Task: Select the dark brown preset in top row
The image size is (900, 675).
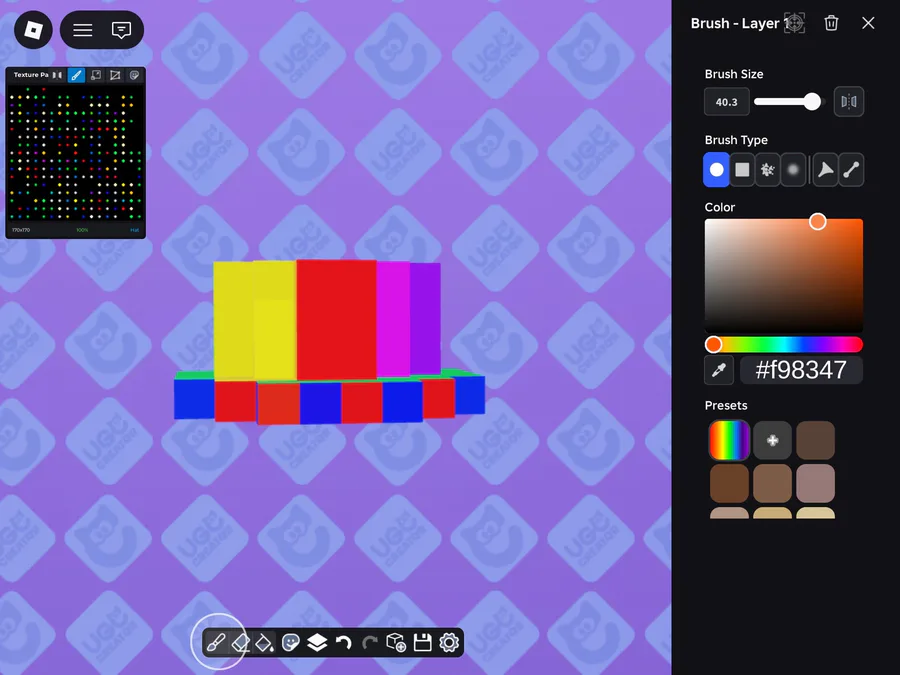Action: click(x=815, y=440)
